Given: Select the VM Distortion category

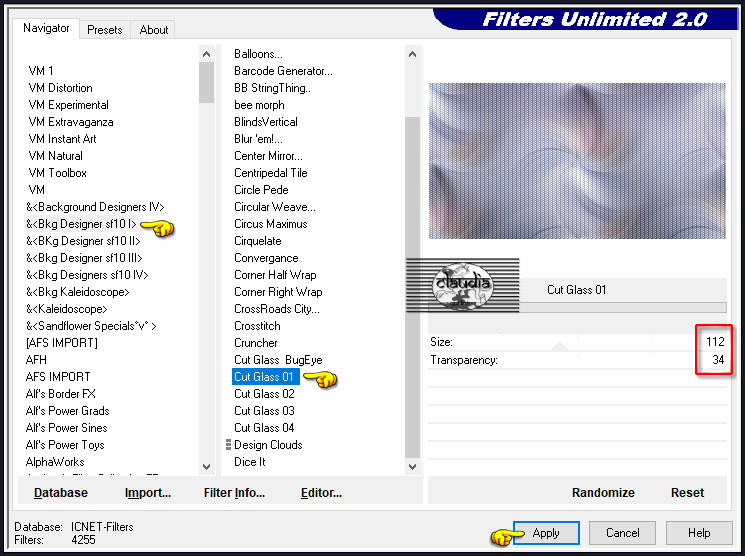Looking at the screenshot, I should click(60, 88).
